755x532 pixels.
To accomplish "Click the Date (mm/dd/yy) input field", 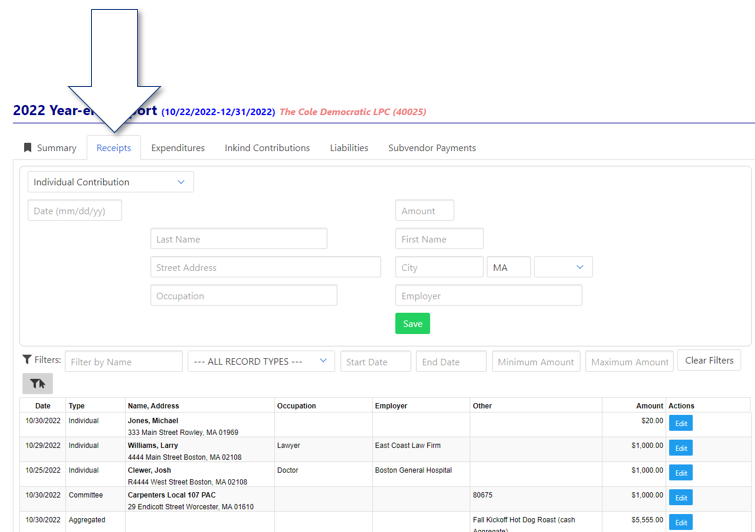I will (75, 211).
